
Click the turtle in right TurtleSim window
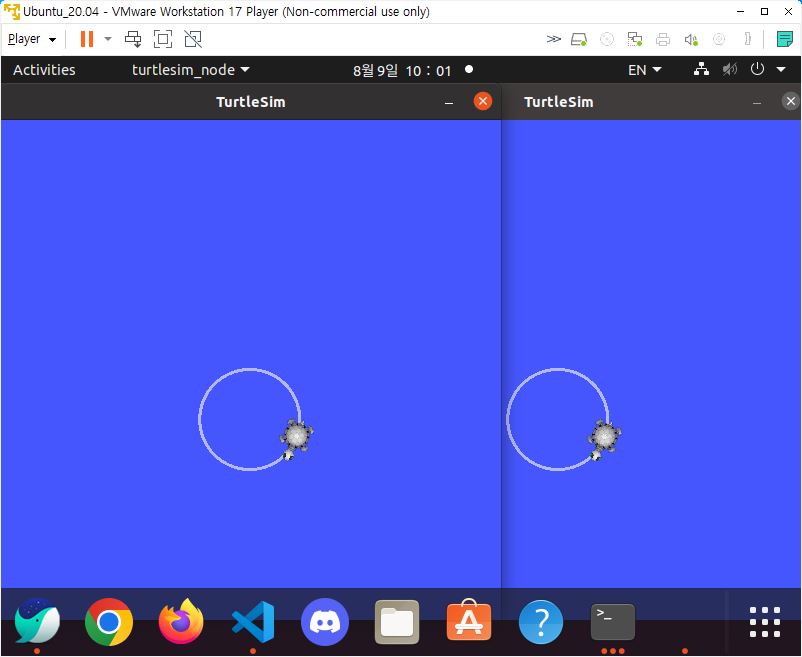(604, 439)
